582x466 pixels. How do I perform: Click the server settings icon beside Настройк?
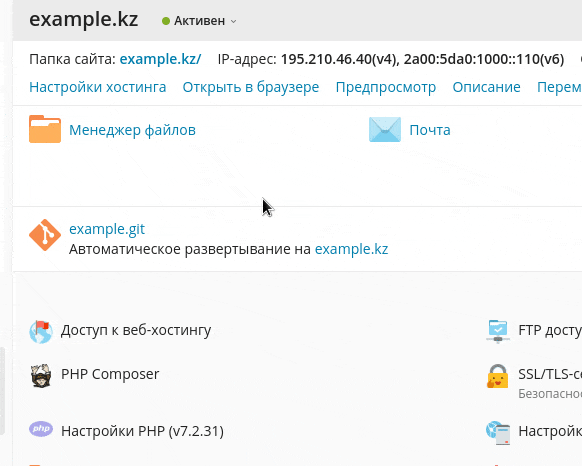pyautogui.click(x=498, y=432)
